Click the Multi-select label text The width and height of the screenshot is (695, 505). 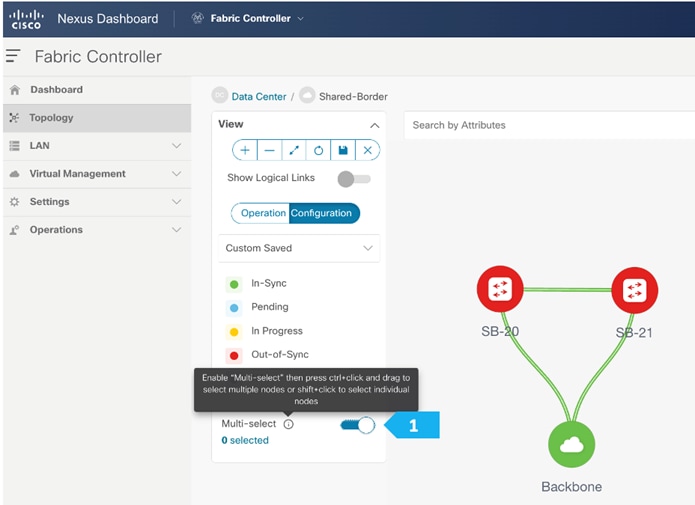249,424
